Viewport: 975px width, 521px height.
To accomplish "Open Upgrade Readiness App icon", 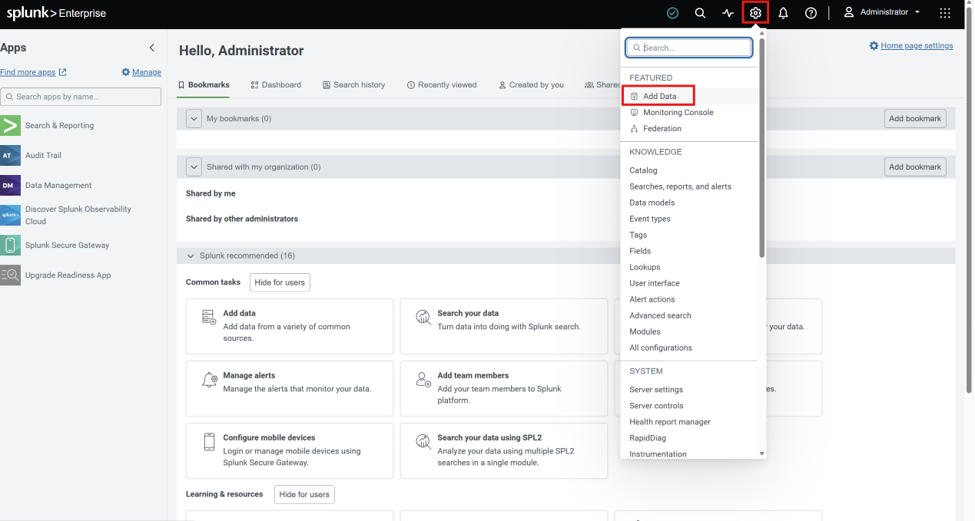I will (10, 275).
